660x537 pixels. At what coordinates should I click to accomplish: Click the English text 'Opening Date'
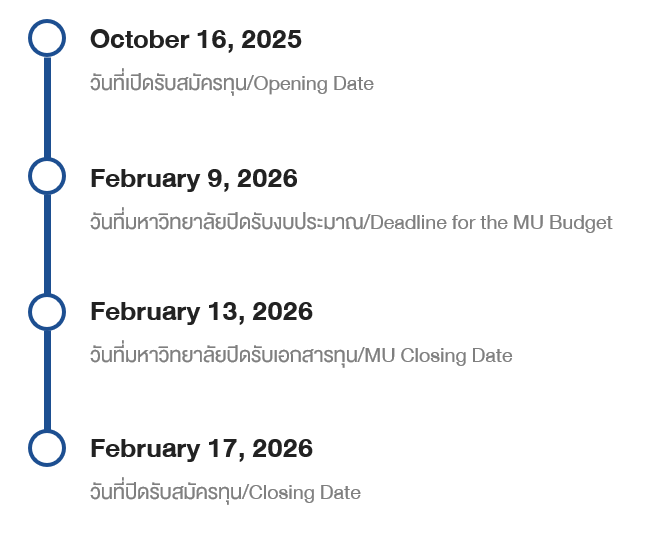313,84
